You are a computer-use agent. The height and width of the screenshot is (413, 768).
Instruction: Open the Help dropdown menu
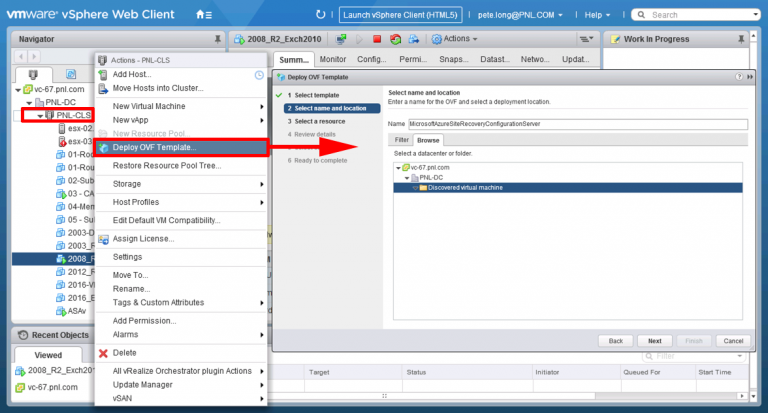pyautogui.click(x=597, y=15)
